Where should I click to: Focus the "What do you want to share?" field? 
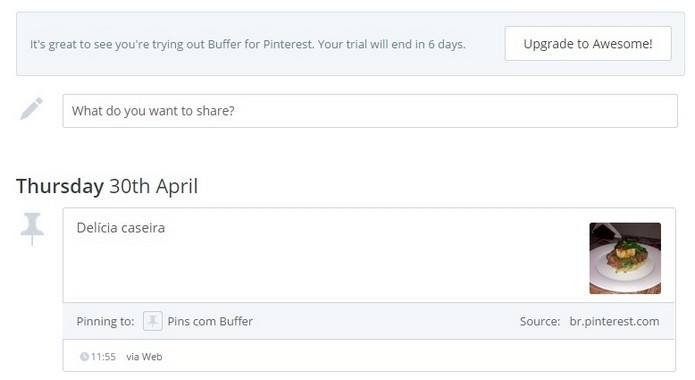370,111
